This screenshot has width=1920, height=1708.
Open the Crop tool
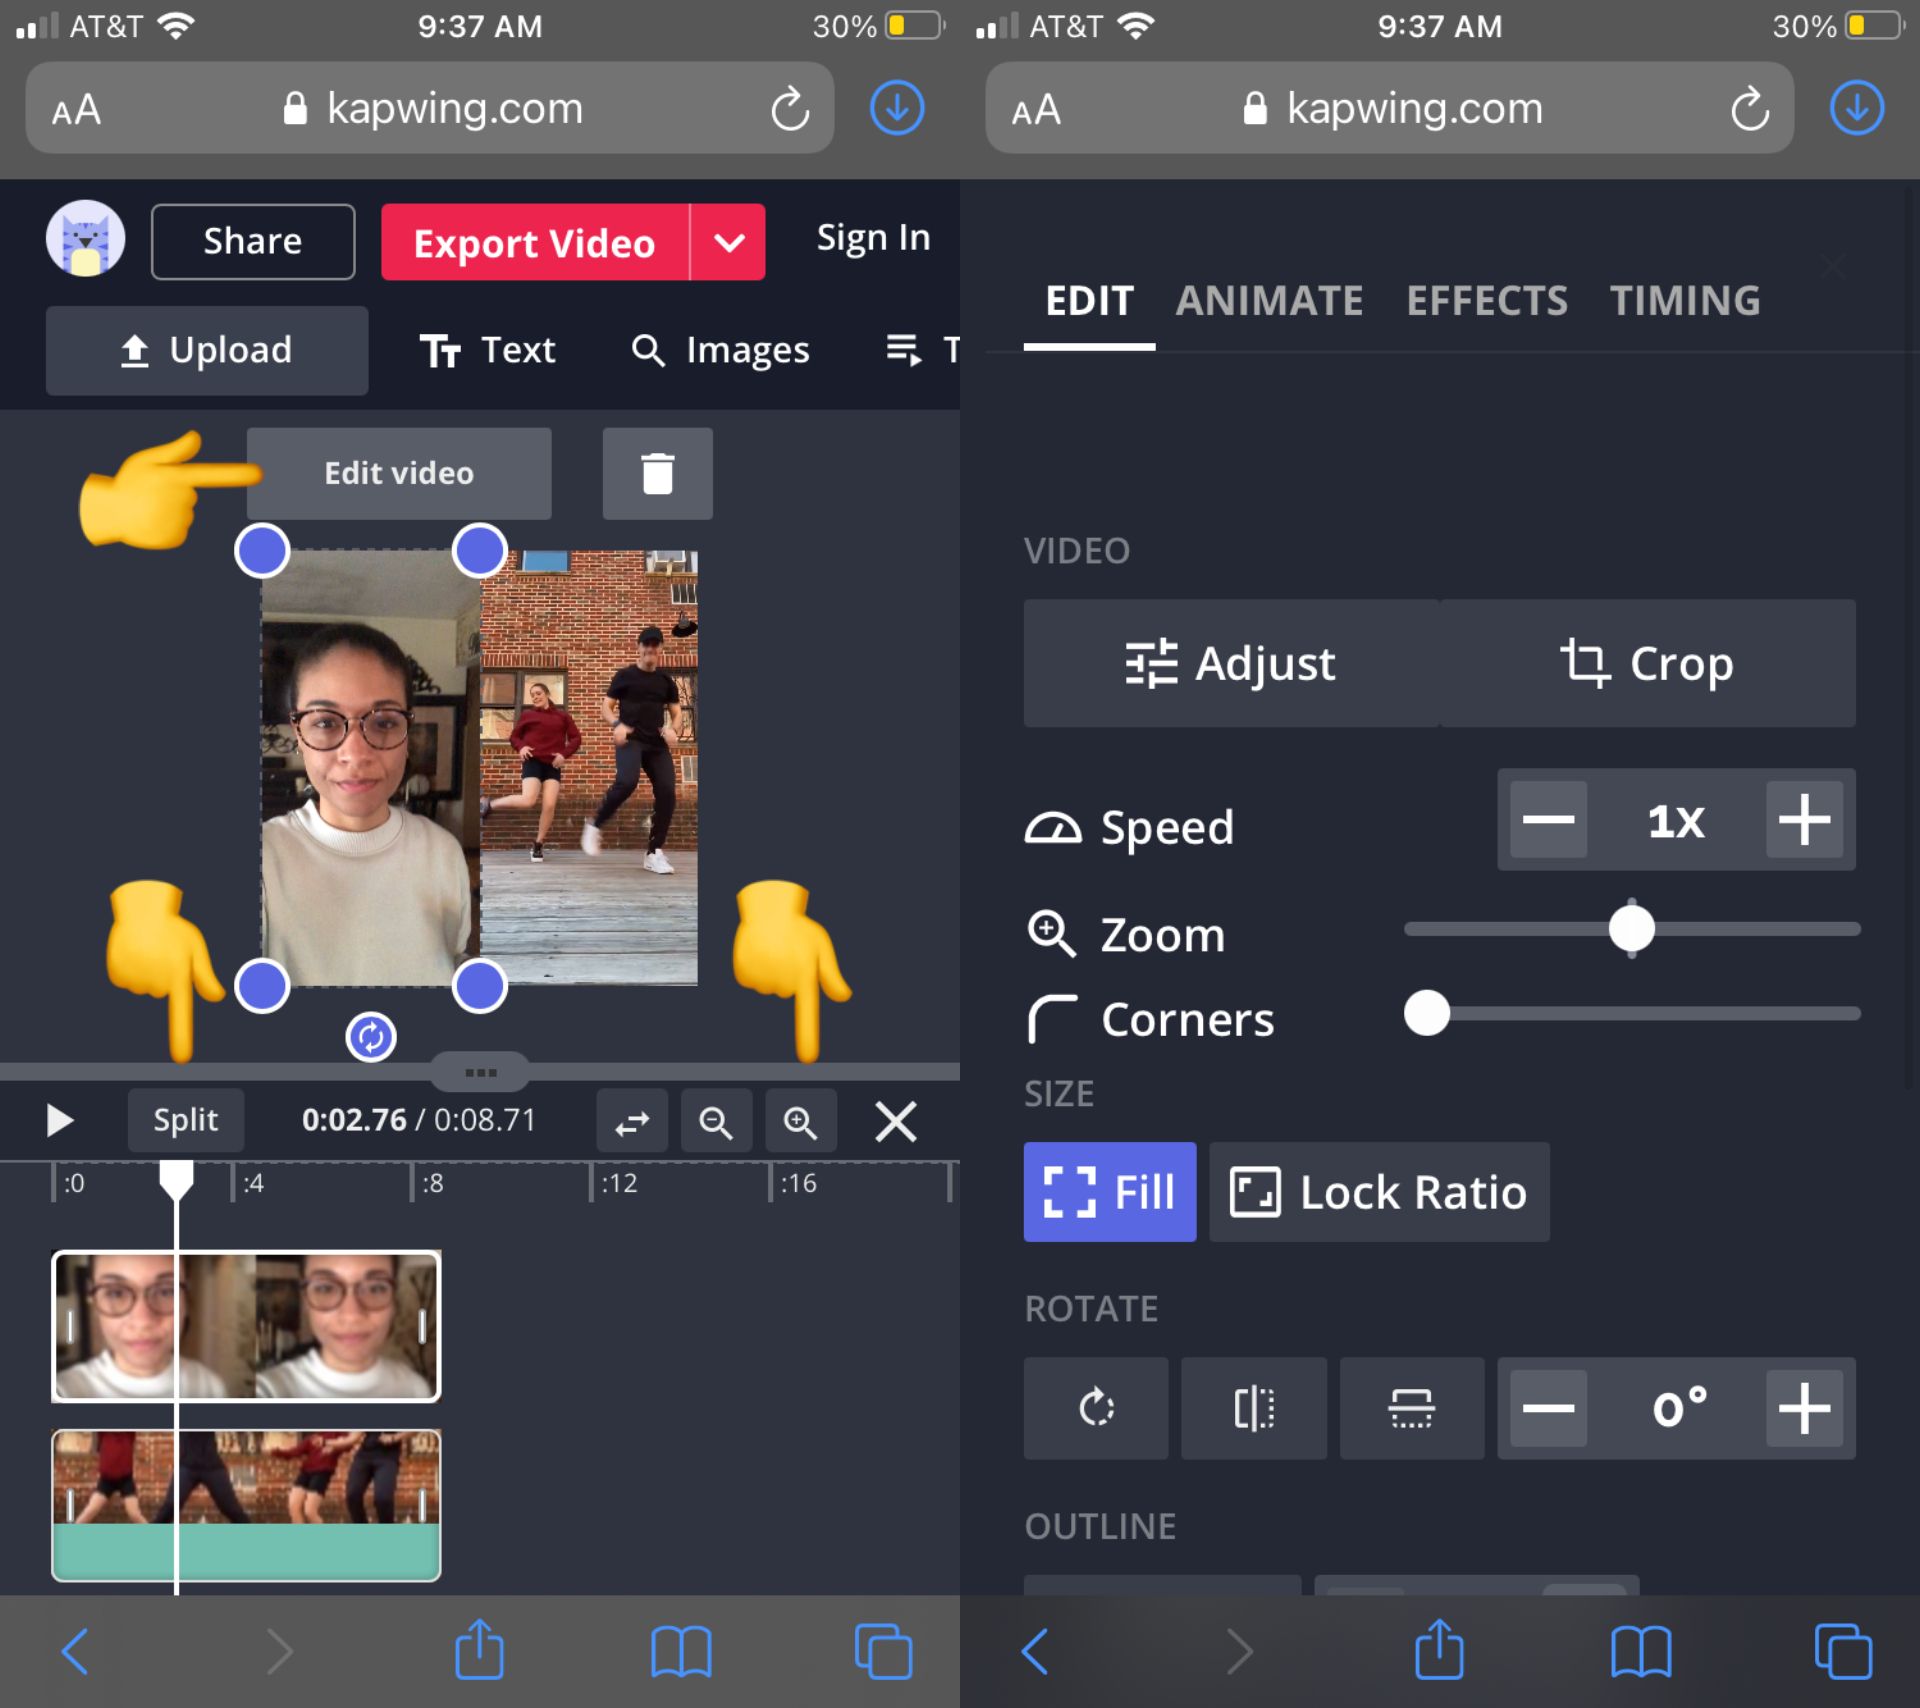[x=1647, y=663]
